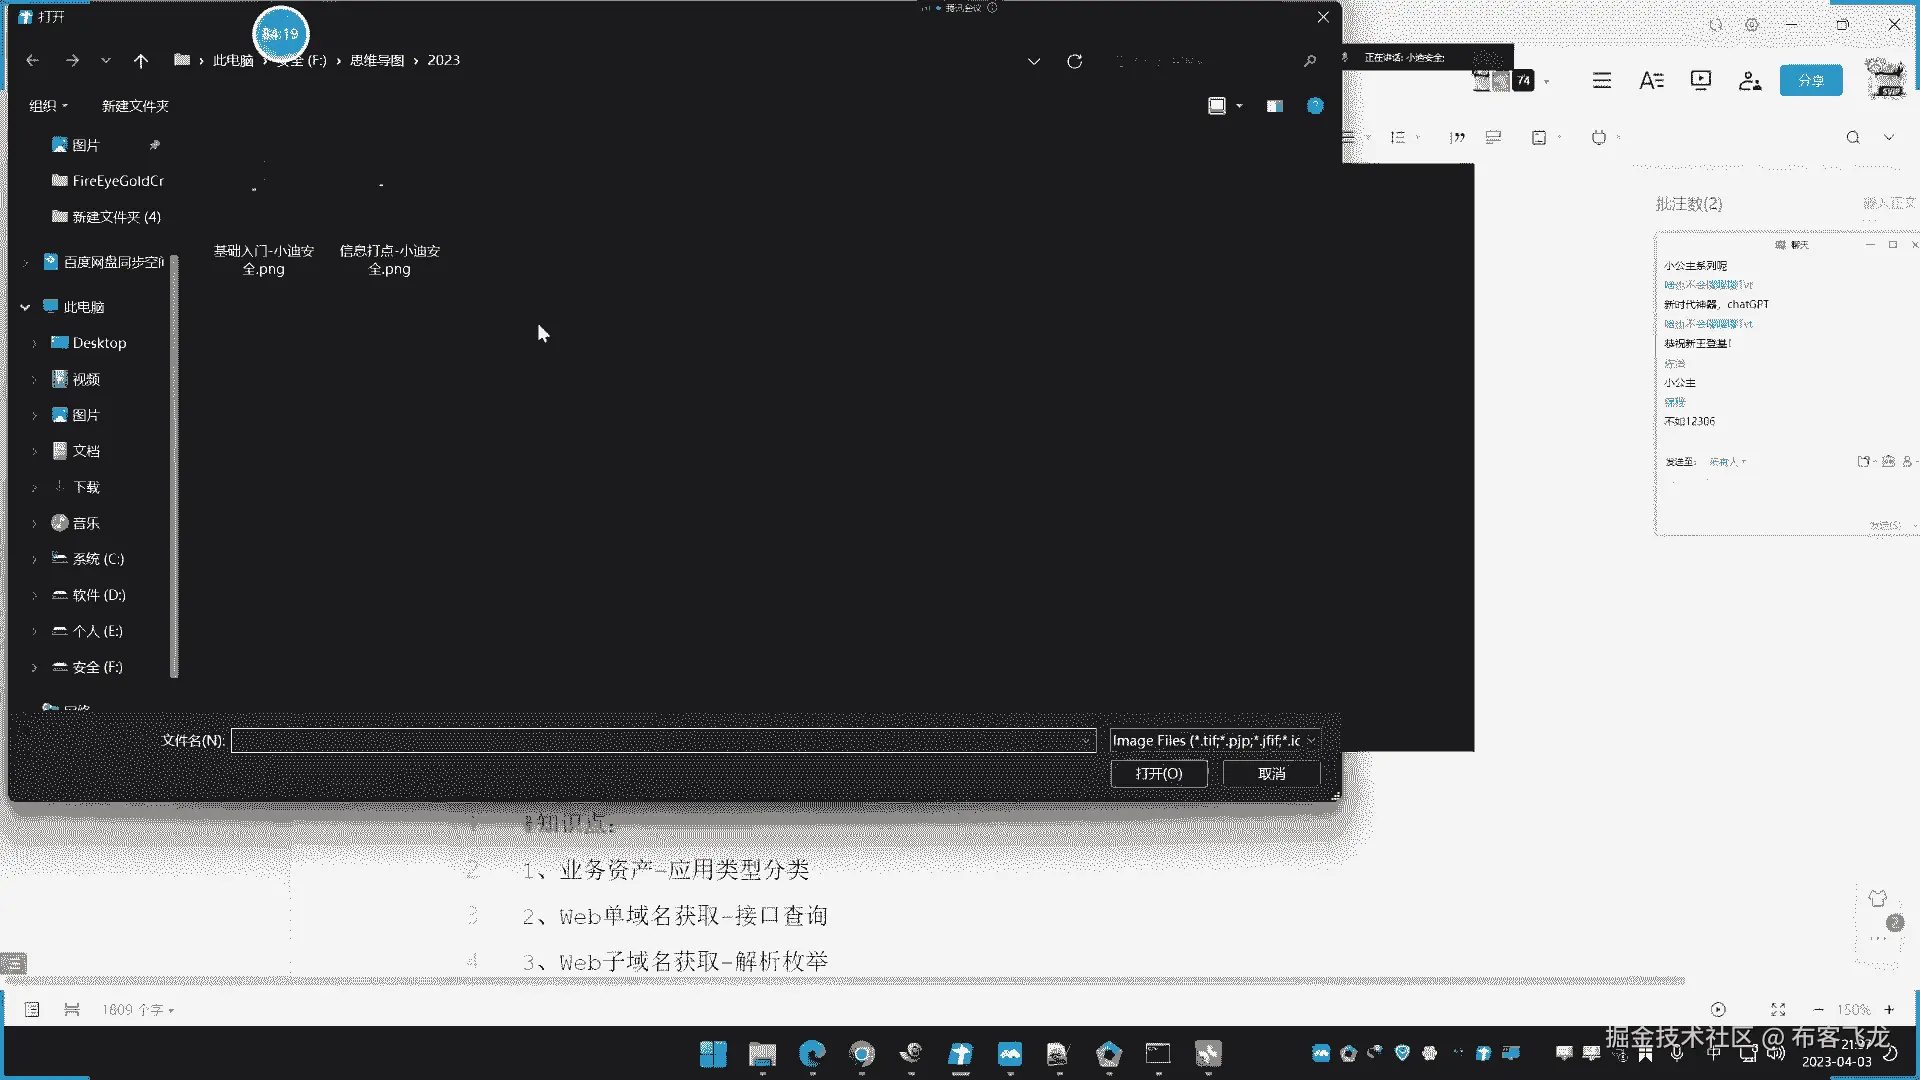The image size is (1920, 1080).
Task: Click the presentation mode icon
Action: (x=1700, y=80)
